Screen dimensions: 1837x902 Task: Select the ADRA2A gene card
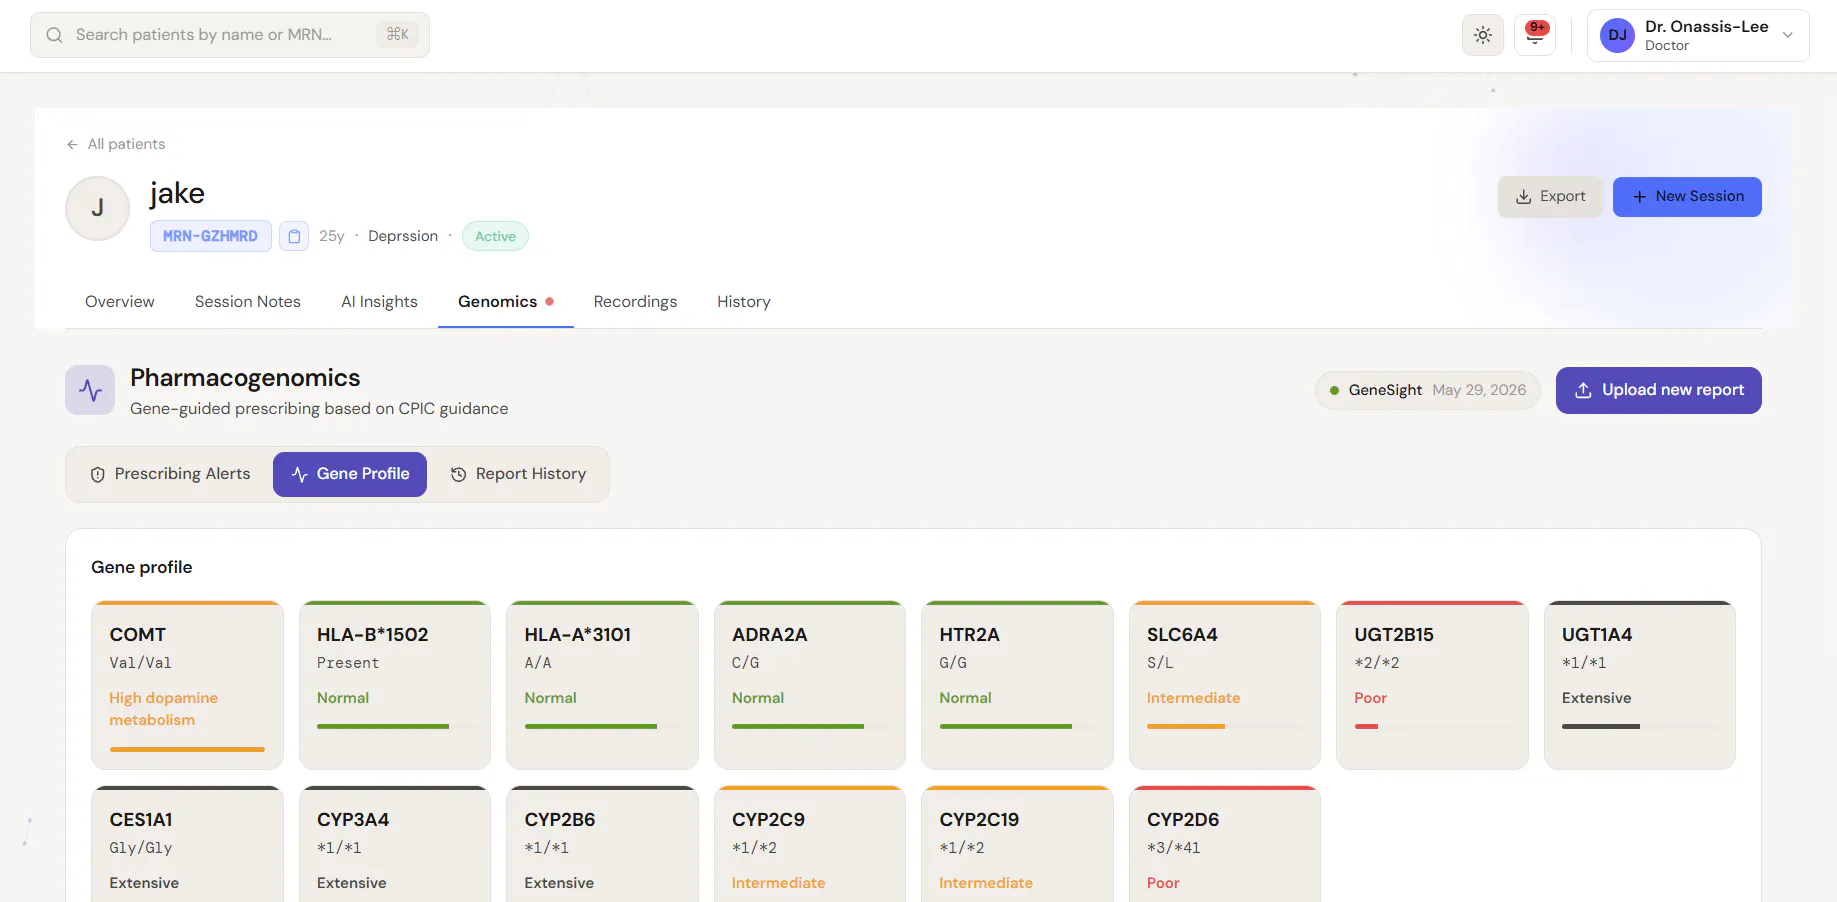click(x=810, y=685)
